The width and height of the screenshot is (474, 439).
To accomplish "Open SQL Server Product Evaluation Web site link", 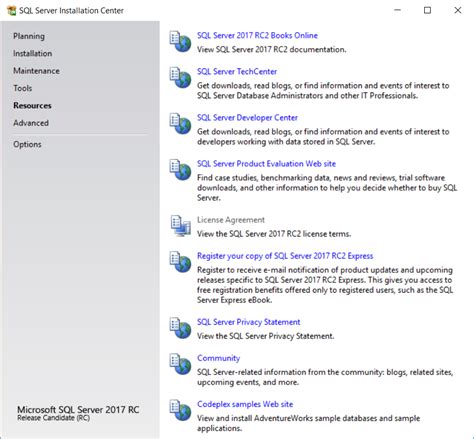I will [266, 164].
